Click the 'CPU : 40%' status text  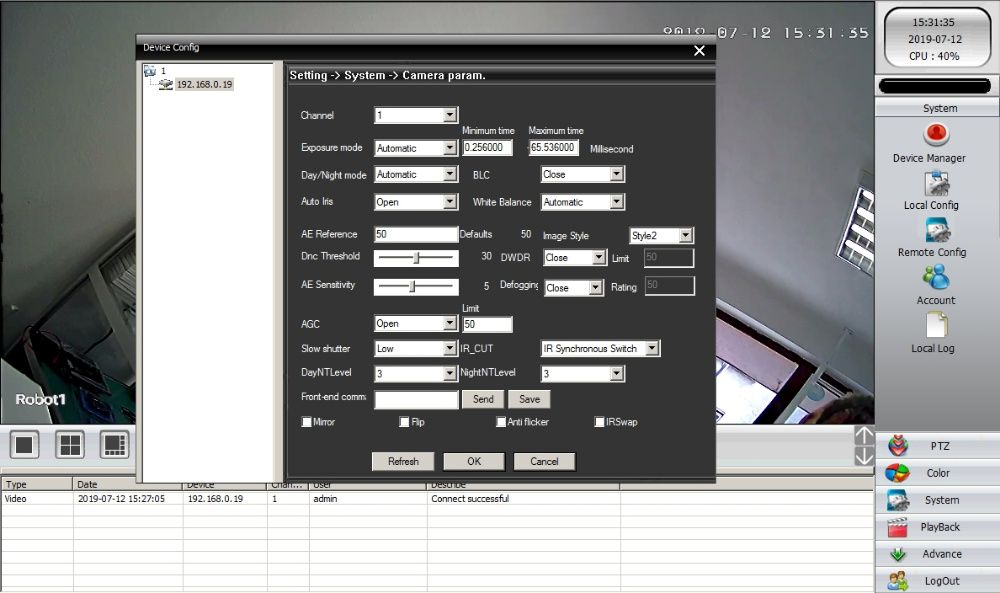(934, 56)
